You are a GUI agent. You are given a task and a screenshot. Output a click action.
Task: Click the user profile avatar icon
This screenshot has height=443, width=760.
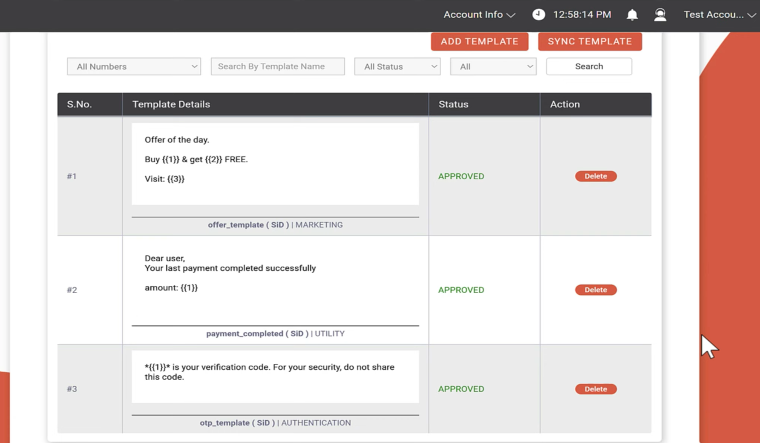point(660,15)
